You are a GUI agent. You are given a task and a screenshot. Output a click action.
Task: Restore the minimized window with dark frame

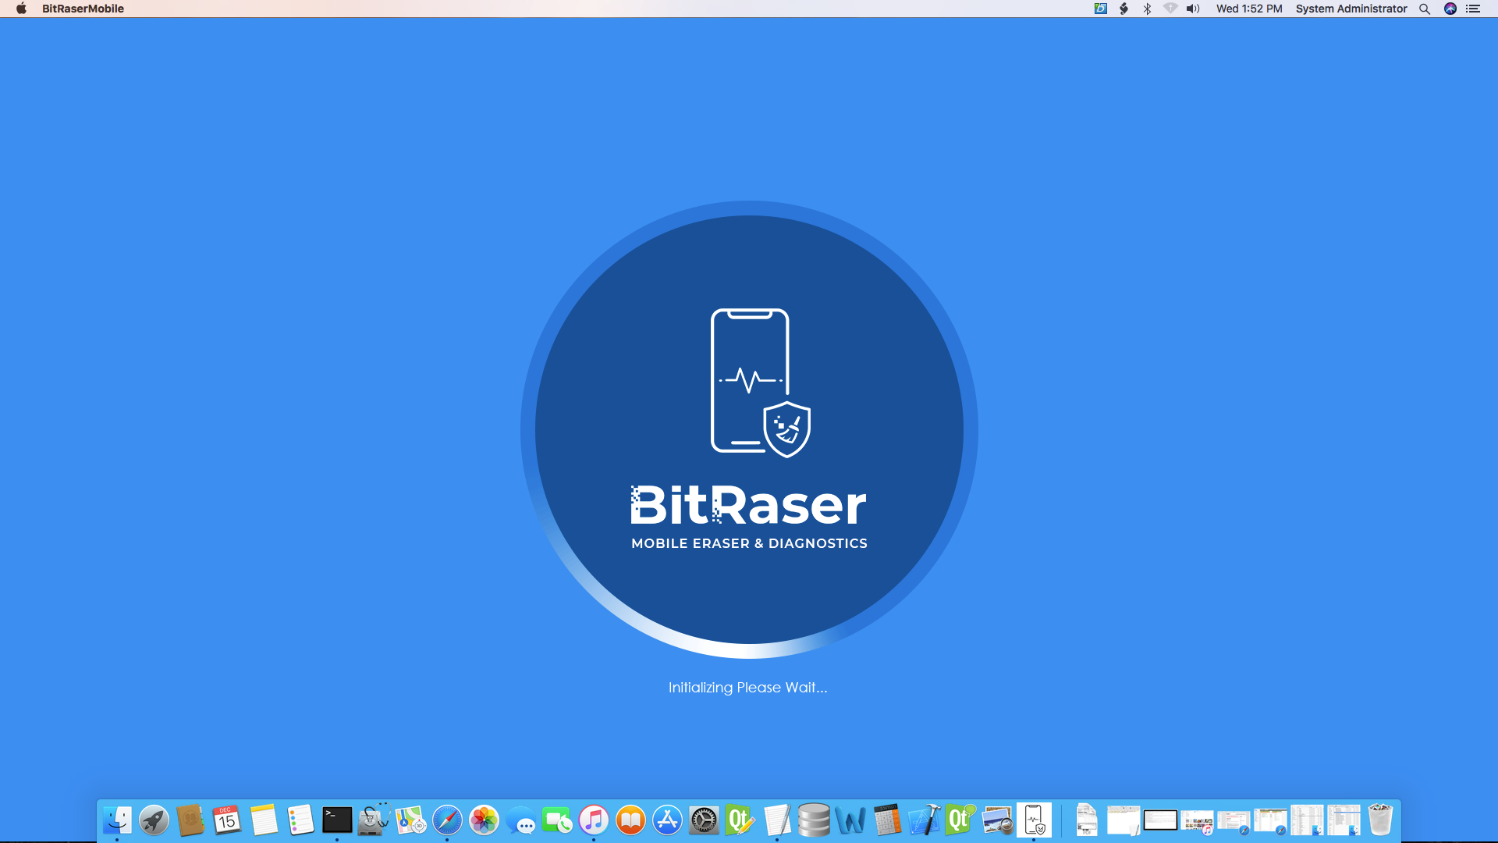[x=1160, y=820]
